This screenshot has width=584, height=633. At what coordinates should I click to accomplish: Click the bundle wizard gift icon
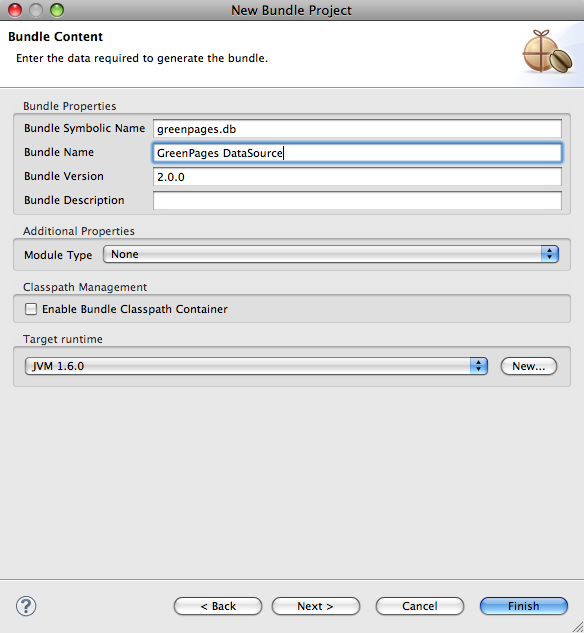pos(547,52)
